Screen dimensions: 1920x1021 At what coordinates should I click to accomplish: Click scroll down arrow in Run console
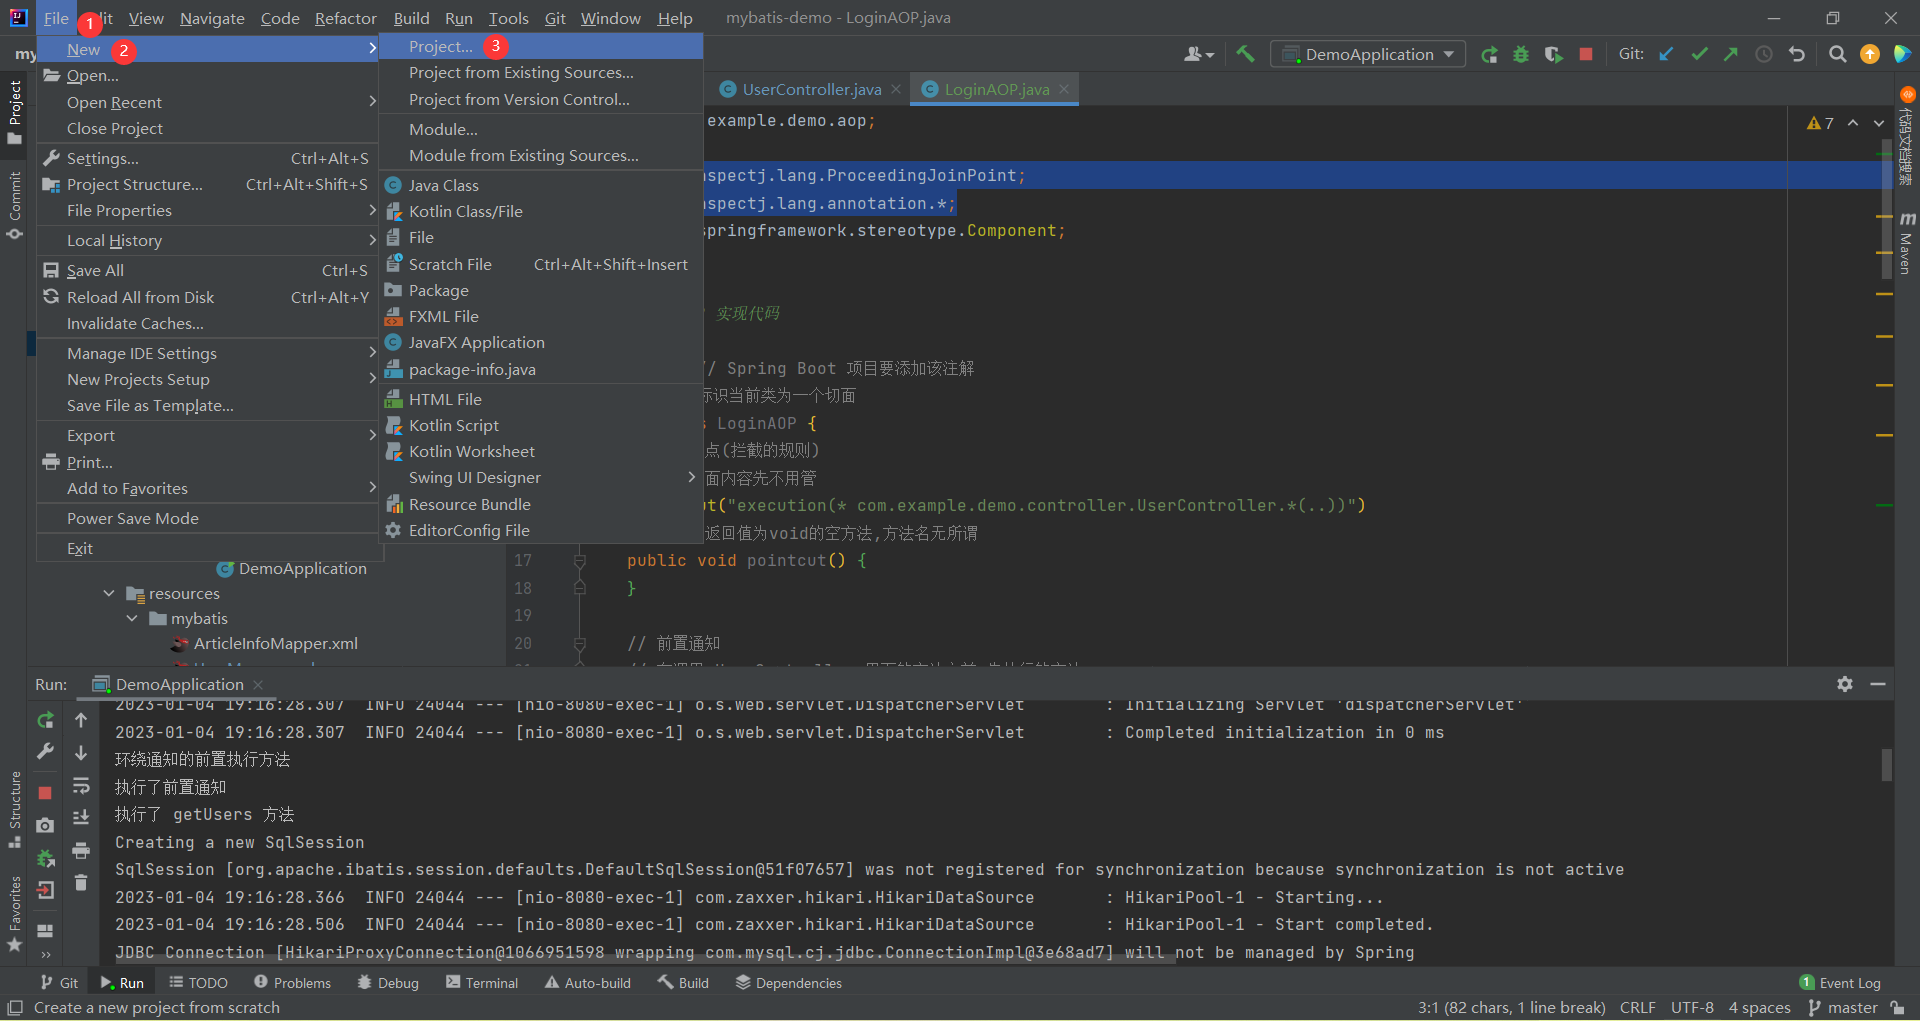(x=81, y=752)
